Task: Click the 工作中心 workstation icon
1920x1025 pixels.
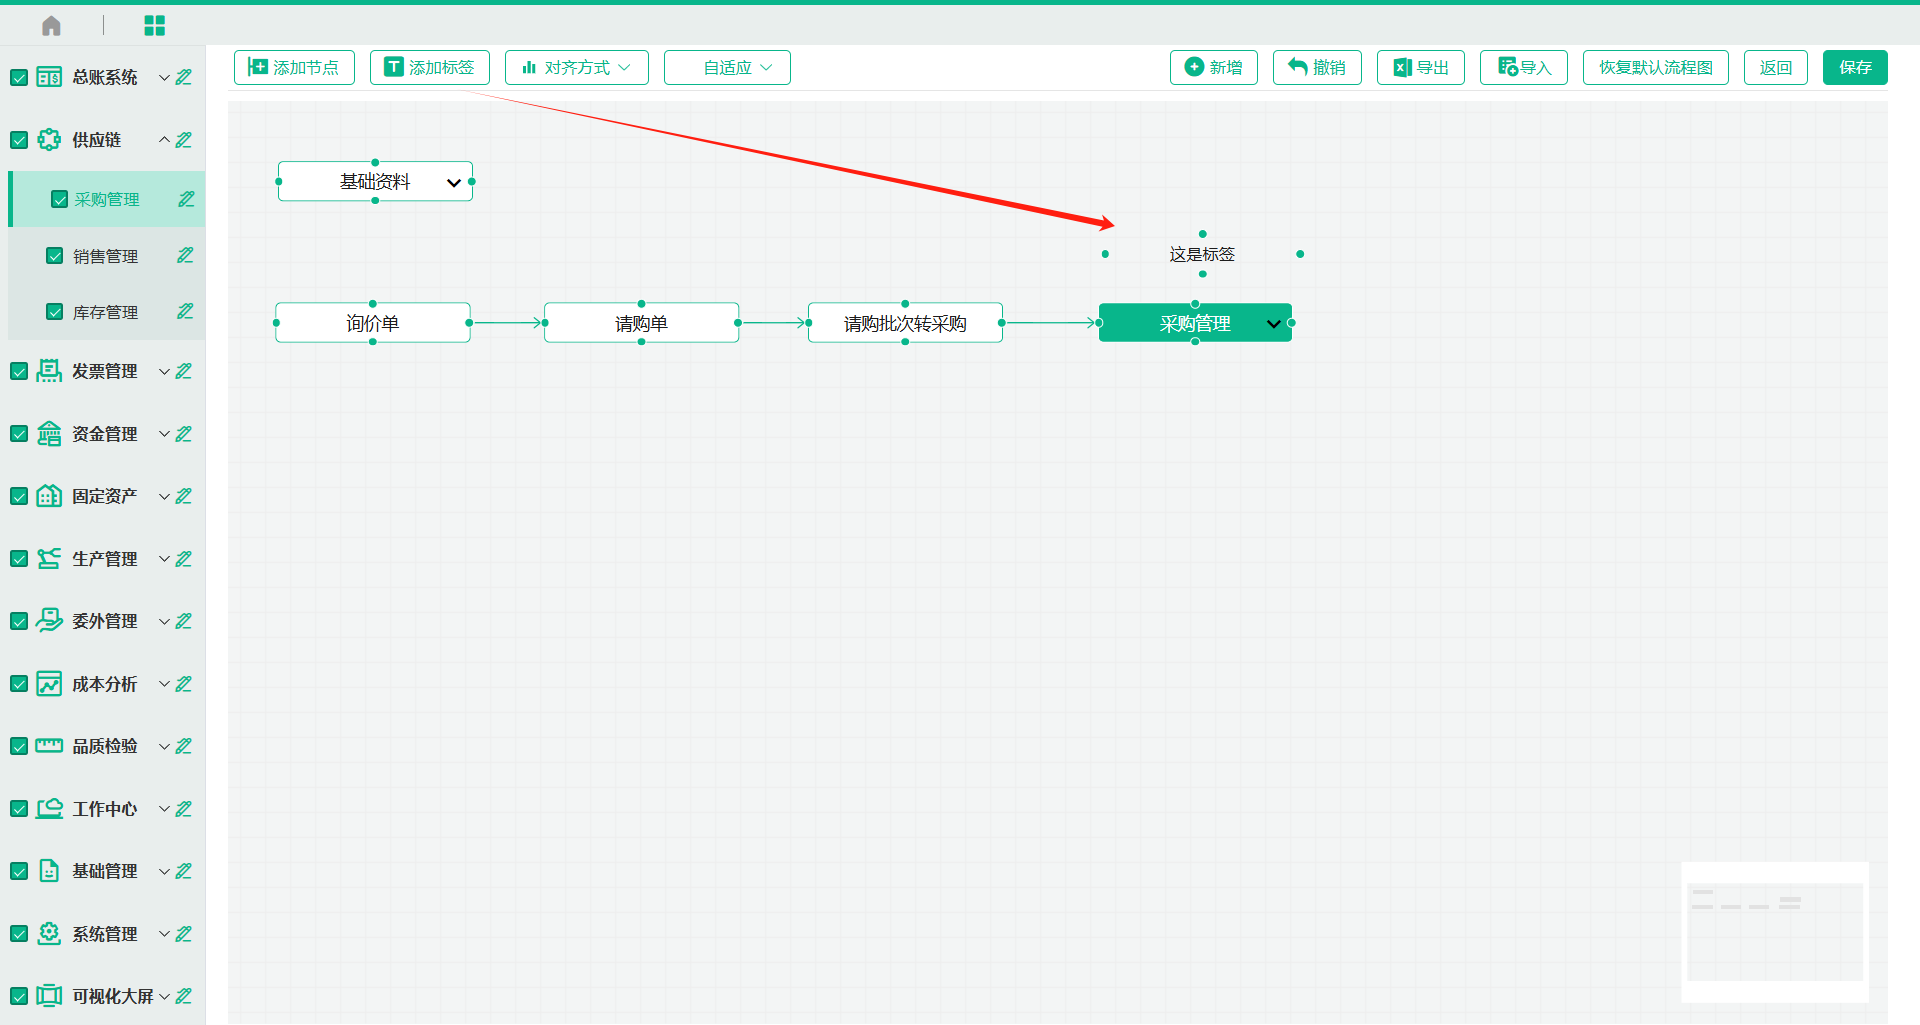Action: (x=49, y=809)
